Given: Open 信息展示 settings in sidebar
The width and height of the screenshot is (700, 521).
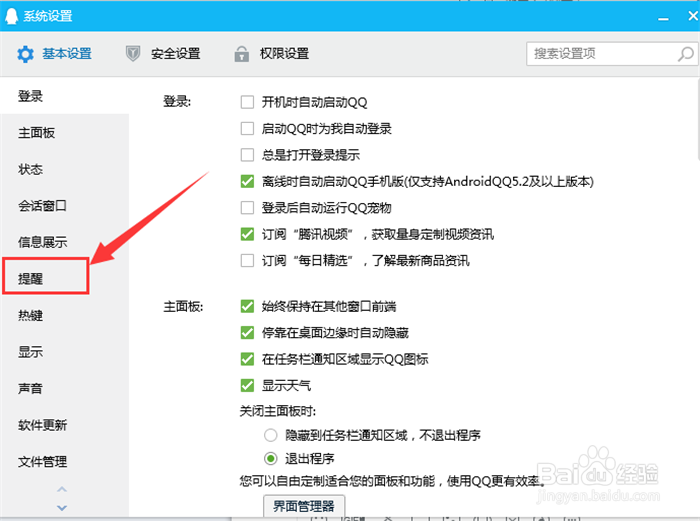Looking at the screenshot, I should coord(42,242).
